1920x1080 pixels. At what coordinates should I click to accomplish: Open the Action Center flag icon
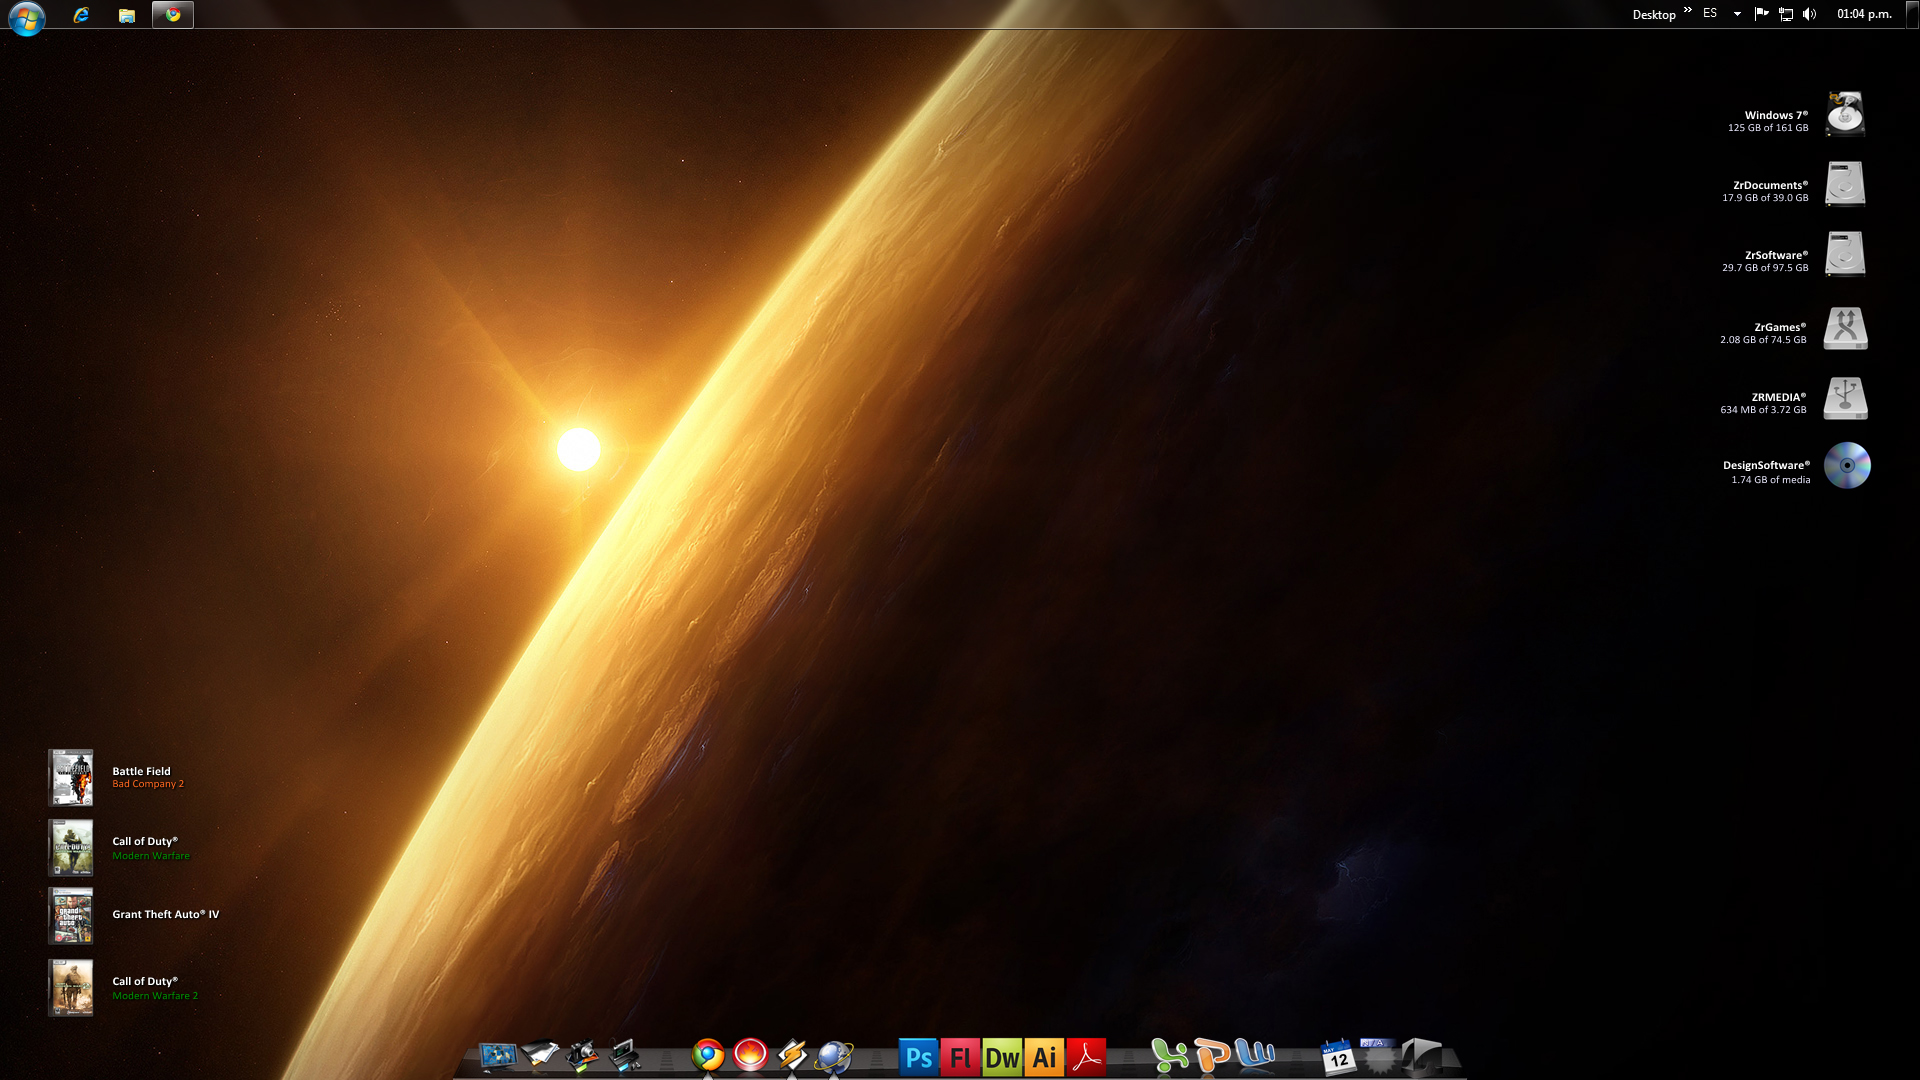point(1761,14)
